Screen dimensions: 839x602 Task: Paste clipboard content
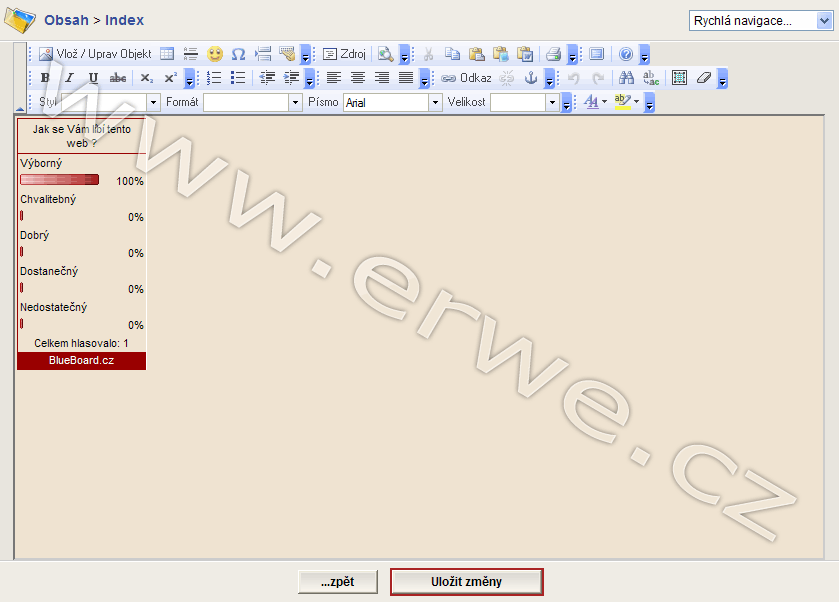point(476,54)
